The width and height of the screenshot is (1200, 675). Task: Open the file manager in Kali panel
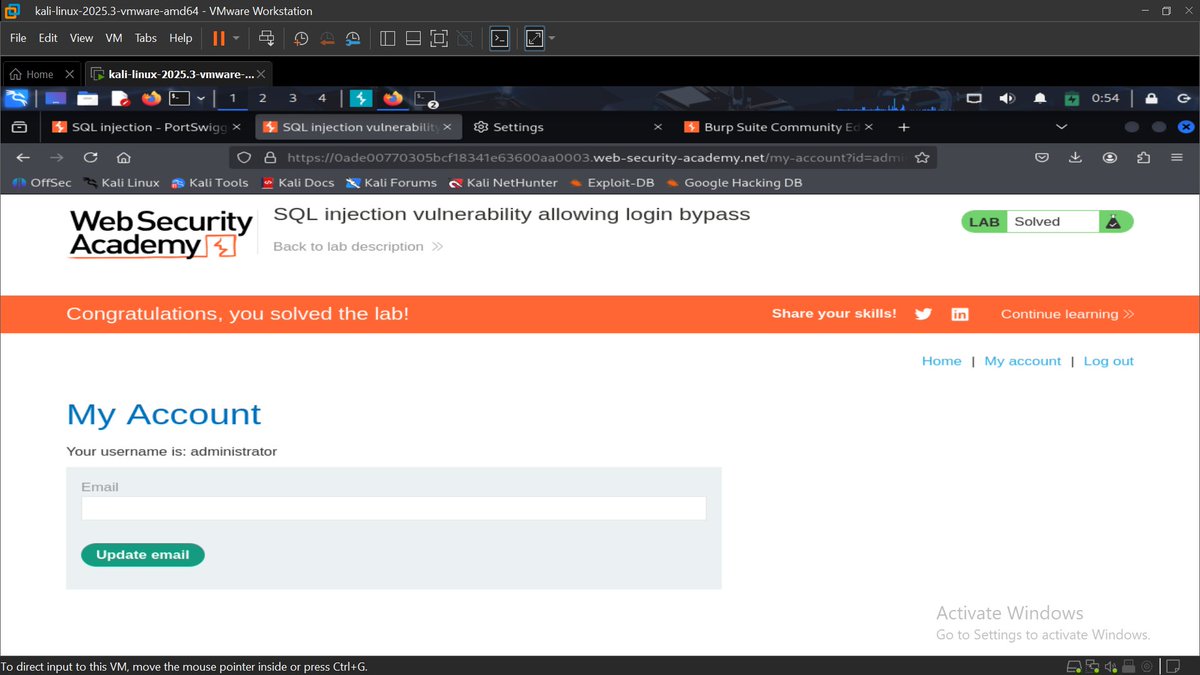point(88,98)
